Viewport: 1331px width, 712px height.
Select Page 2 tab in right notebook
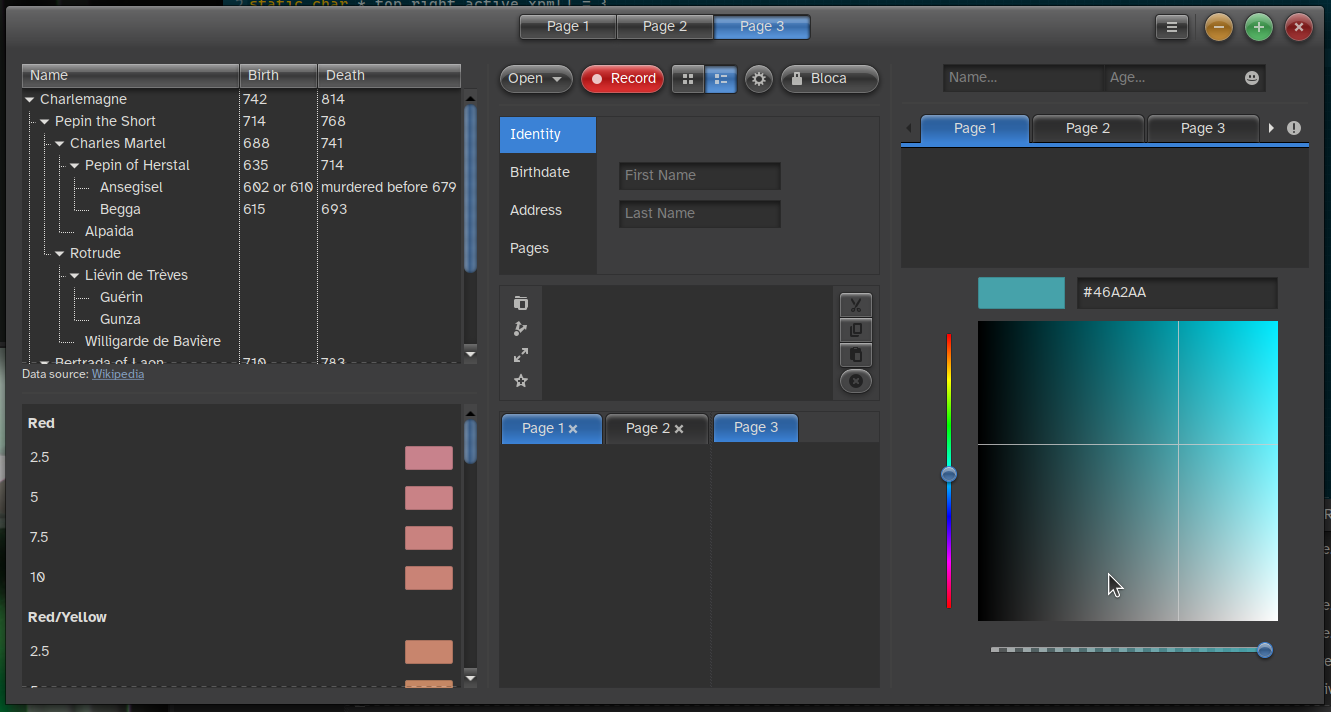pyautogui.click(x=1088, y=129)
